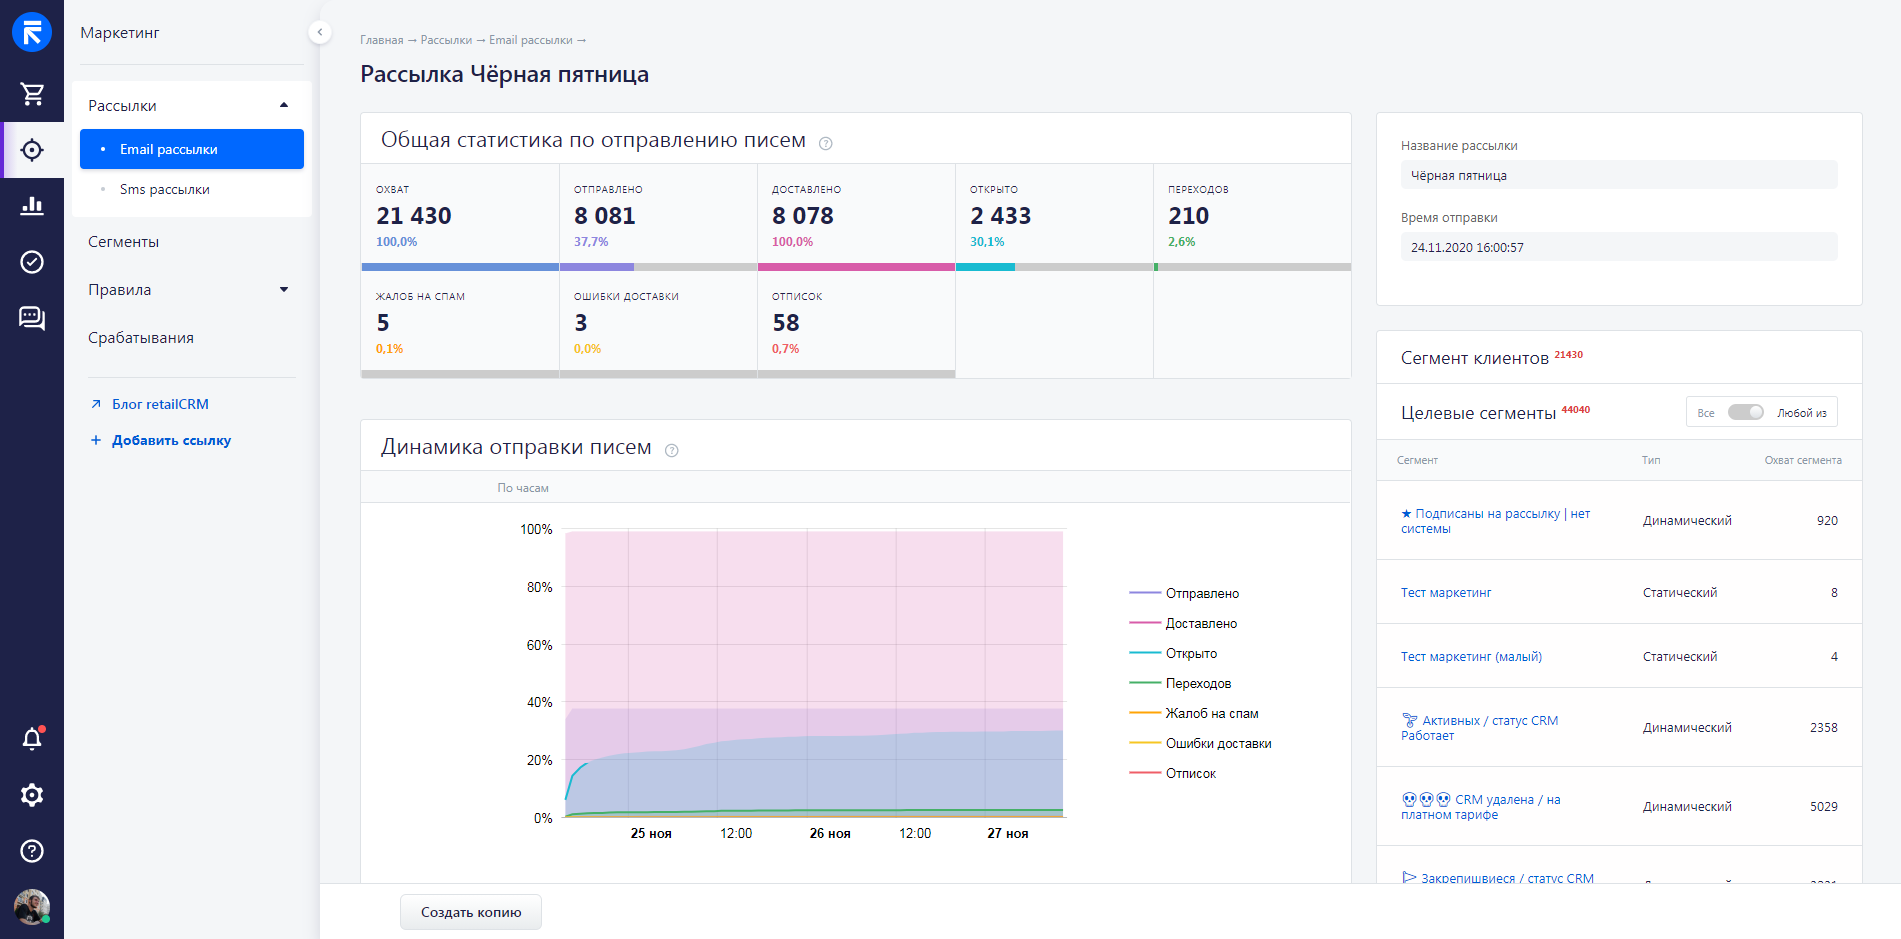
Task: Expand the Правила menu section
Action: [x=284, y=290]
